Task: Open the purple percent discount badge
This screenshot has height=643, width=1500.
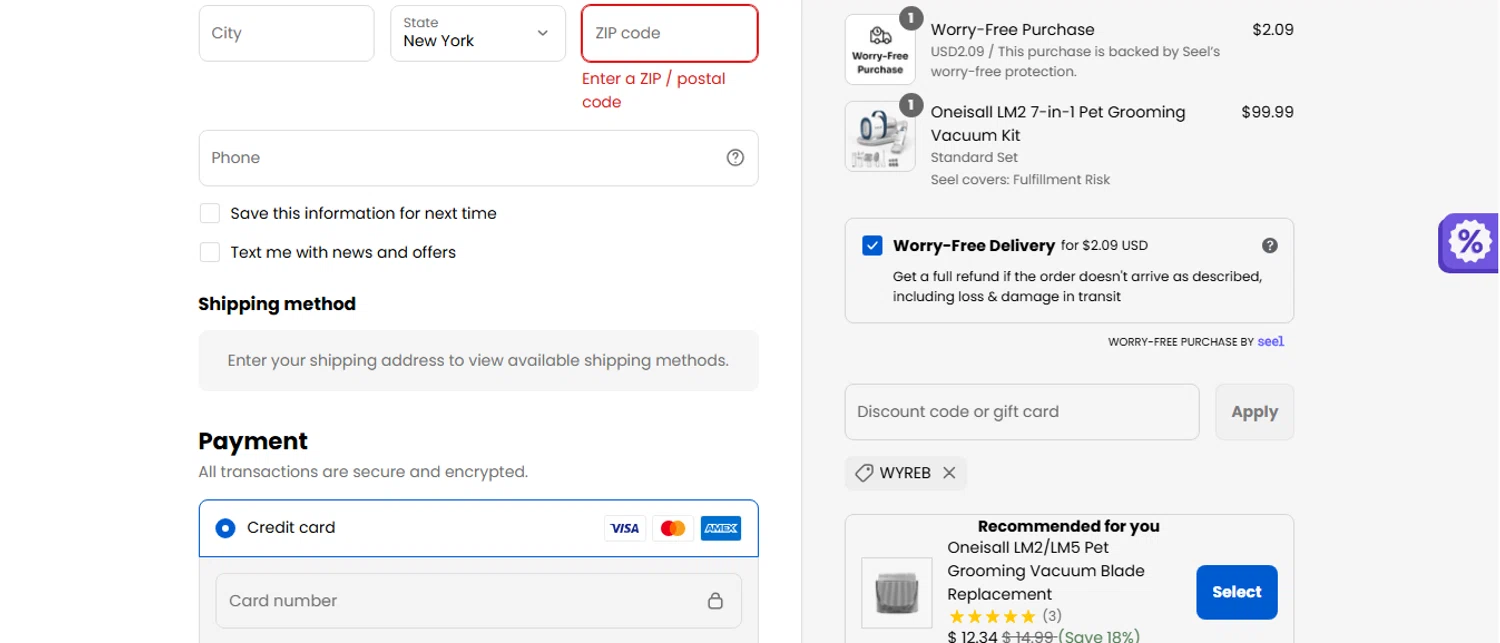Action: (1469, 242)
